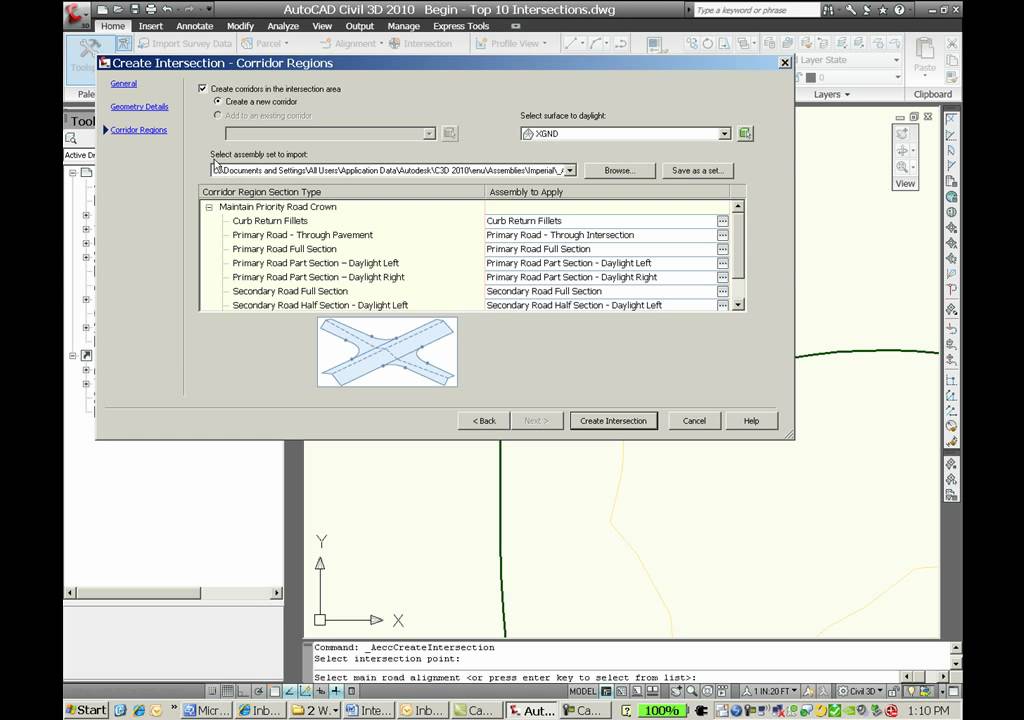Viewport: 1024px width, 720px height.
Task: Toggle Ortho Mode in the status bar
Action: tap(243, 691)
